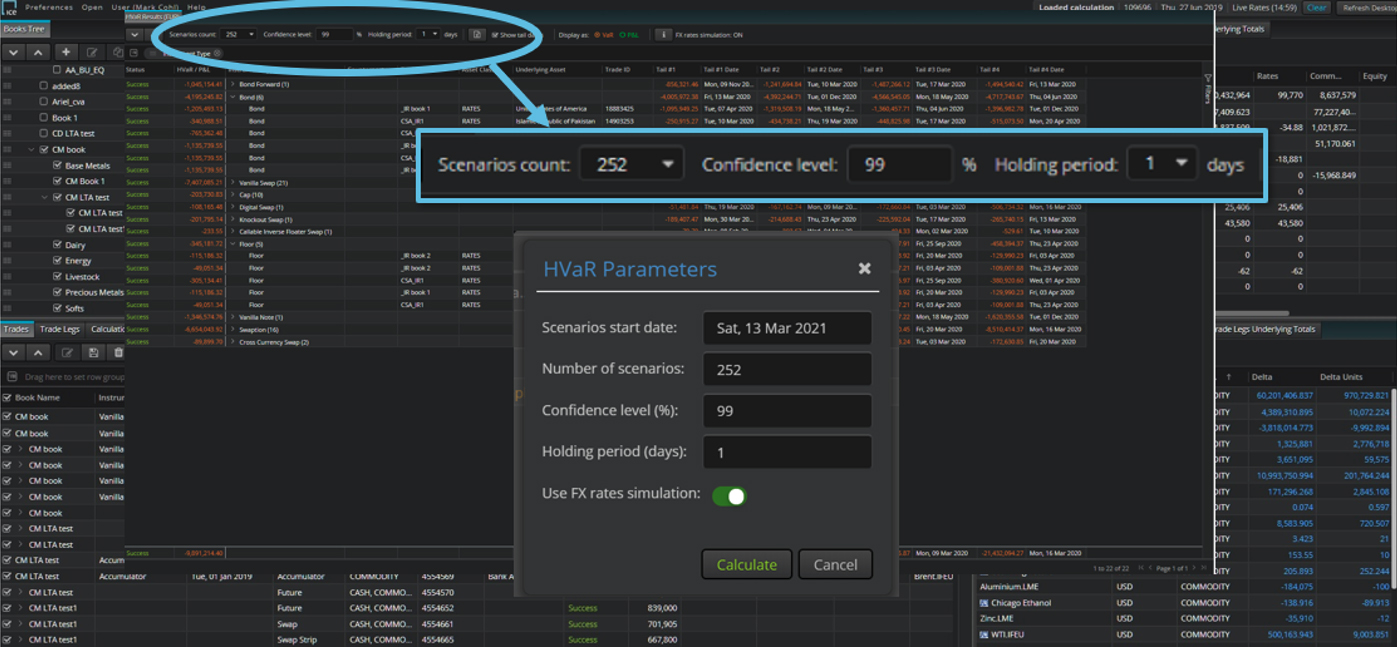Click the expand up arrow in Trades toolbar
Viewport: 1397px width, 647px height.
38,352
